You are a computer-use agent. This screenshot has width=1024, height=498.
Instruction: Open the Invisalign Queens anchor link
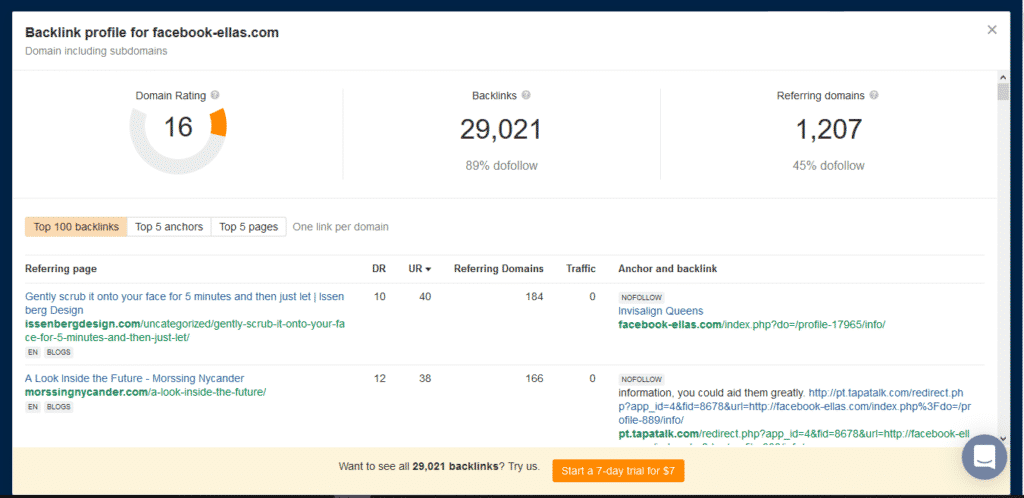click(x=661, y=311)
